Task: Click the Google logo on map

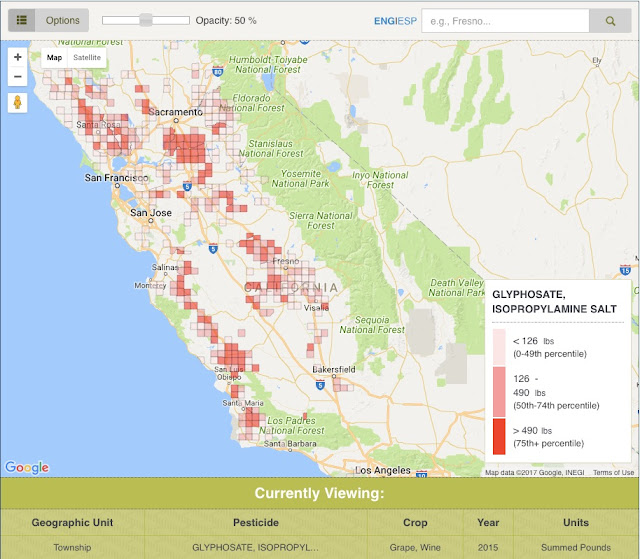Action: pos(27,468)
